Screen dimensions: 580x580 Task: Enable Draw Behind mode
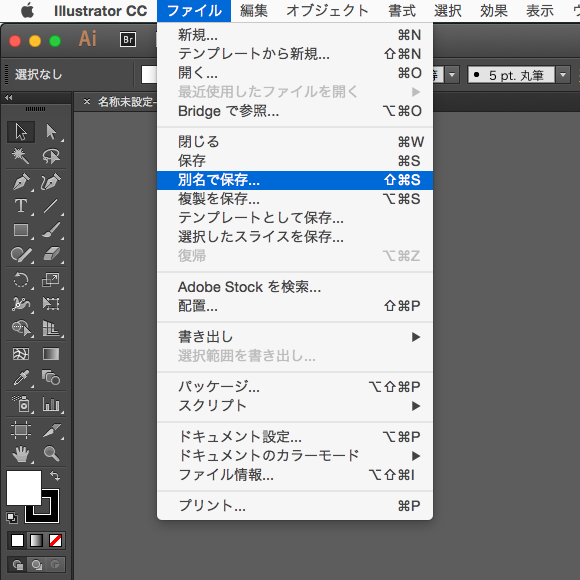pyautogui.click(x=36, y=564)
